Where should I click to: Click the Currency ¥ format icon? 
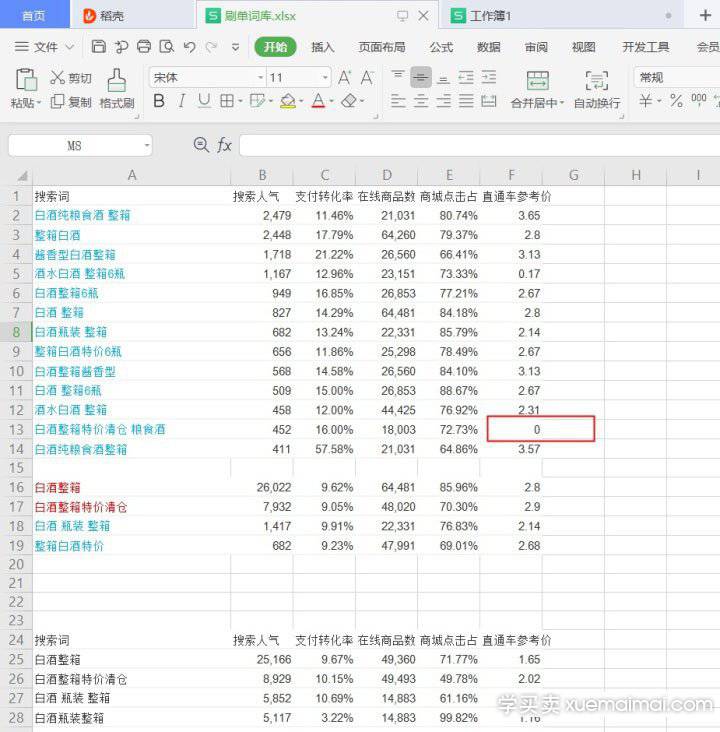[645, 100]
